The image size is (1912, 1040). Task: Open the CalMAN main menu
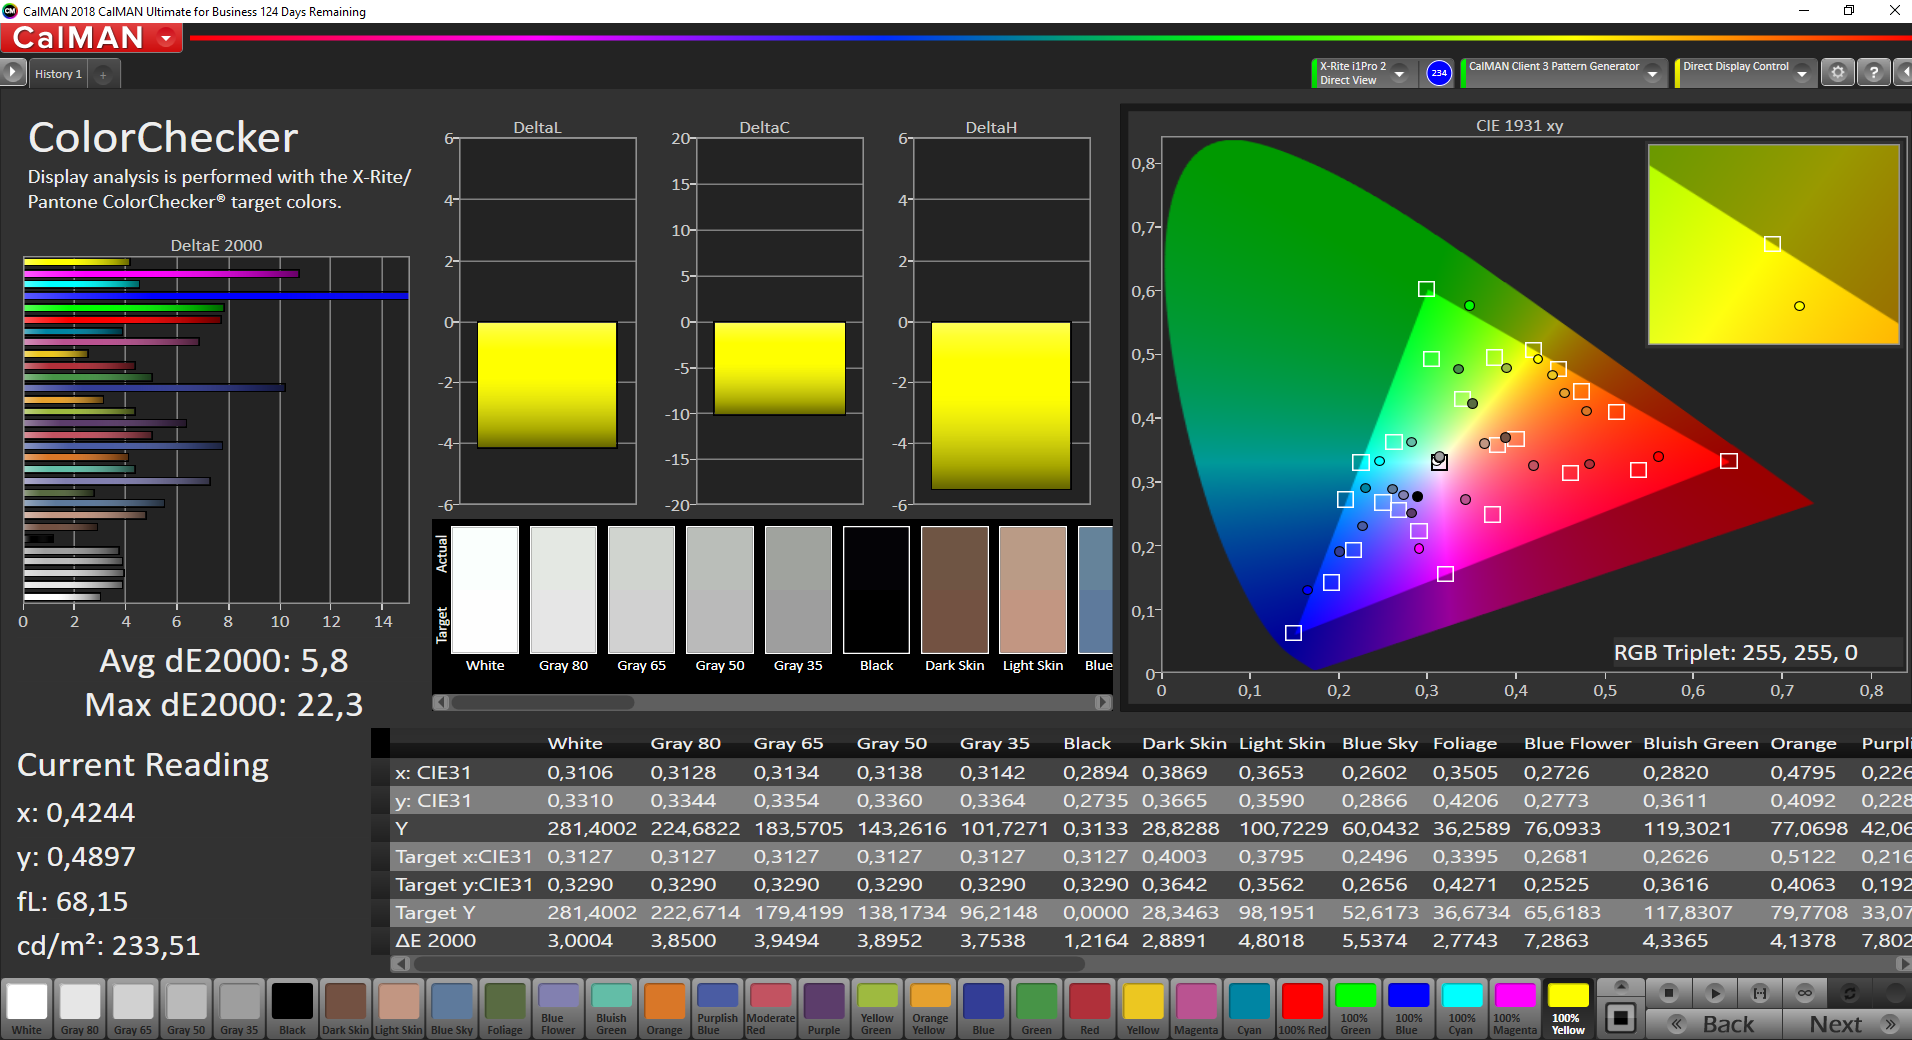[92, 38]
